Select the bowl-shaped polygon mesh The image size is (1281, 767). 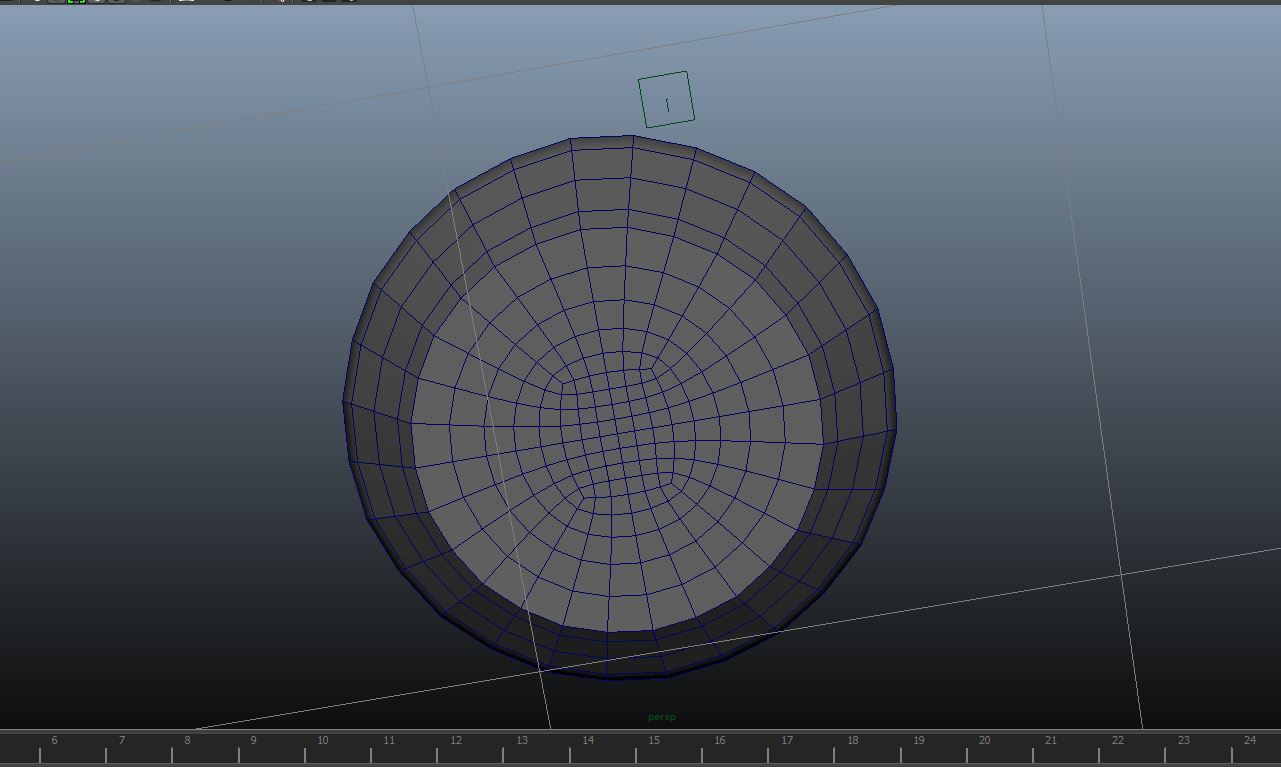pos(619,407)
